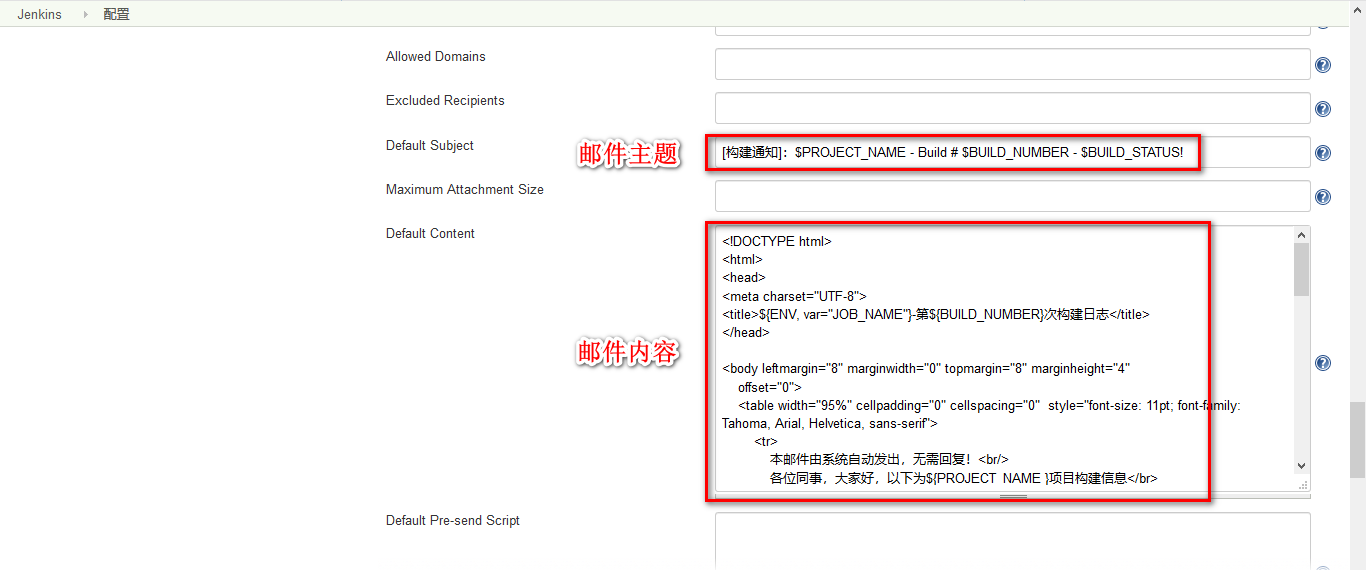Open help for Default Content field
The image size is (1366, 570).
pos(1322,363)
